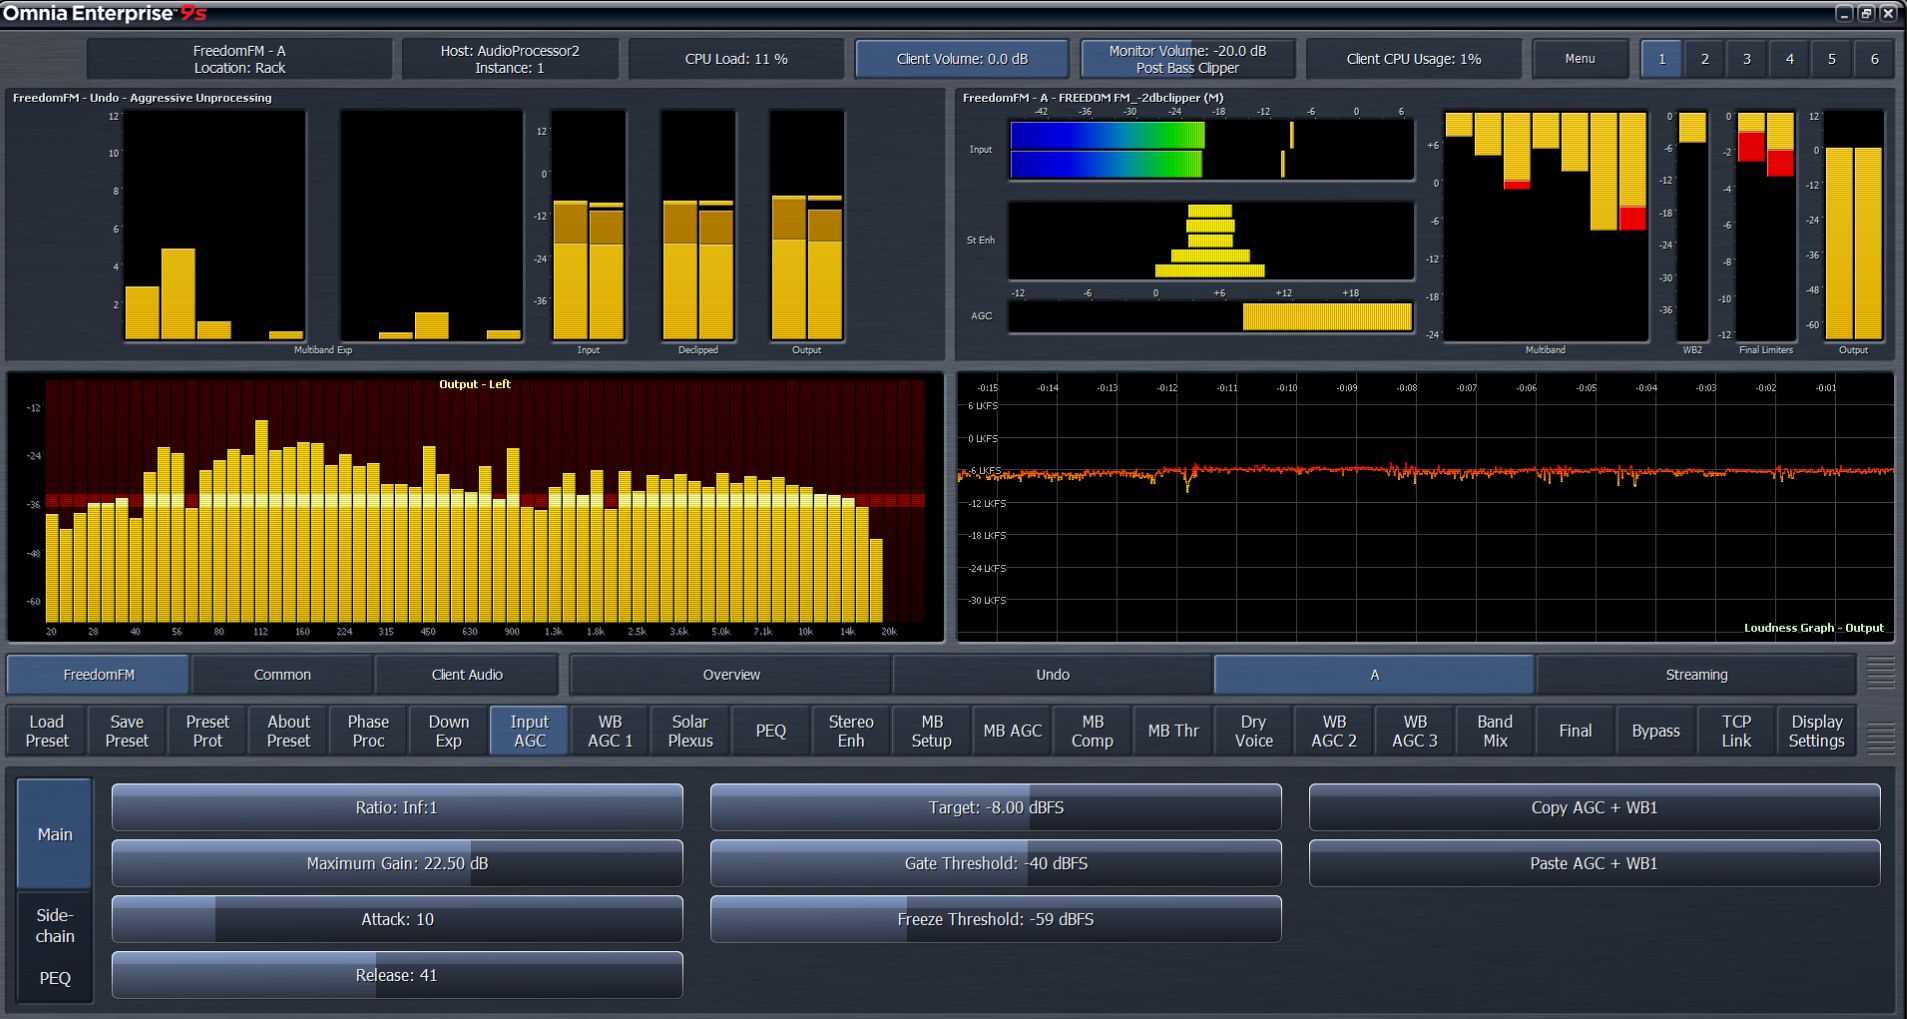Viewport: 1907px width, 1019px height.
Task: Open Band Mix section
Action: pos(1495,731)
